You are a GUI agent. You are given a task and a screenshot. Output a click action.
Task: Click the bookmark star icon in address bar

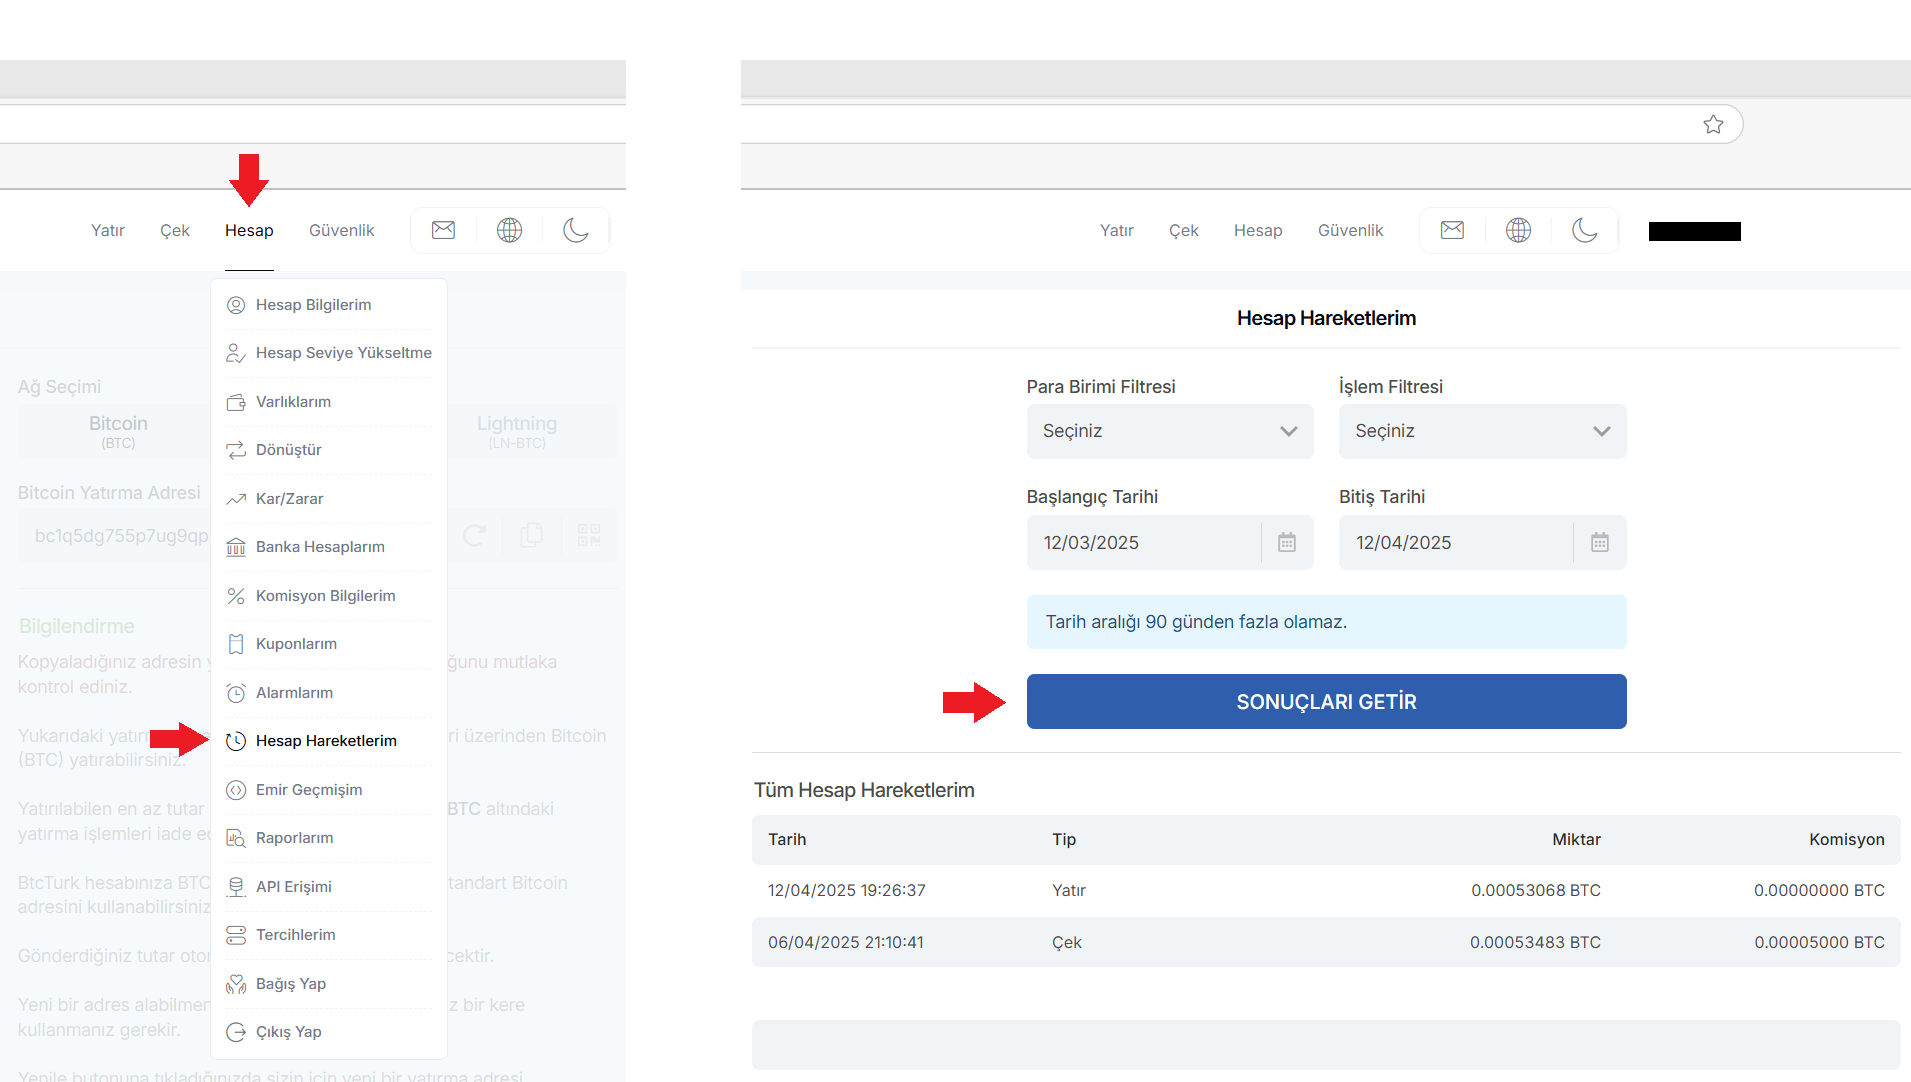click(x=1713, y=124)
